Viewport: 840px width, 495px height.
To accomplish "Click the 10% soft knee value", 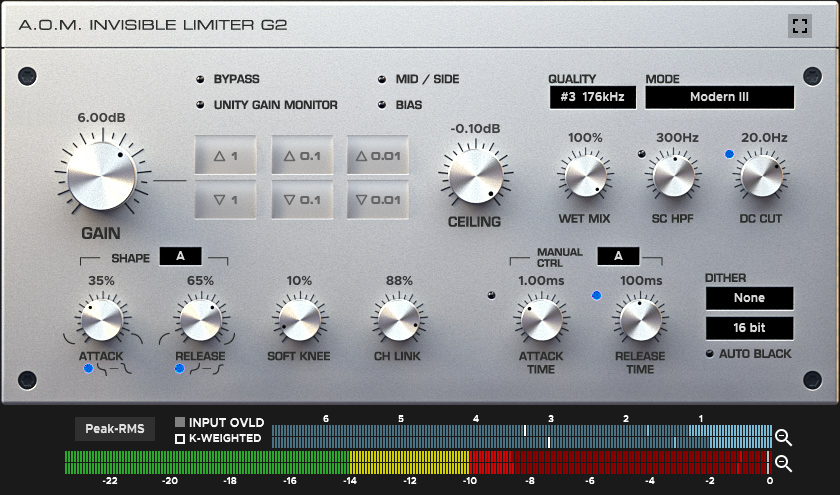I will [299, 281].
